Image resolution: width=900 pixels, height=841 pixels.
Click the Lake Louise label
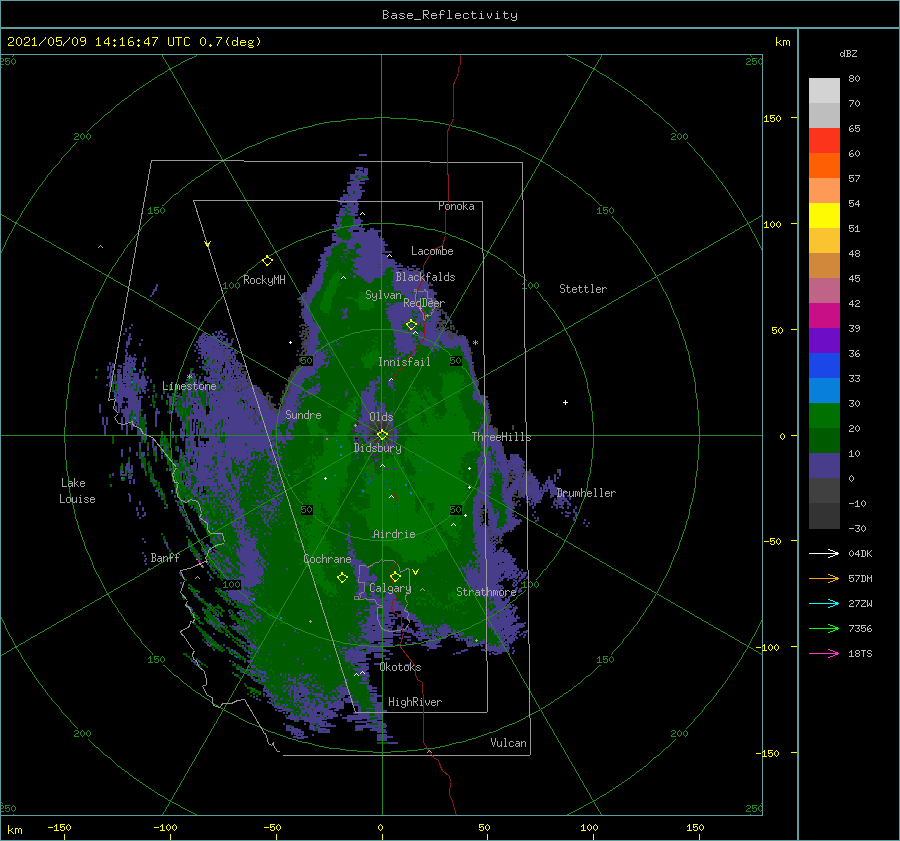(x=77, y=491)
